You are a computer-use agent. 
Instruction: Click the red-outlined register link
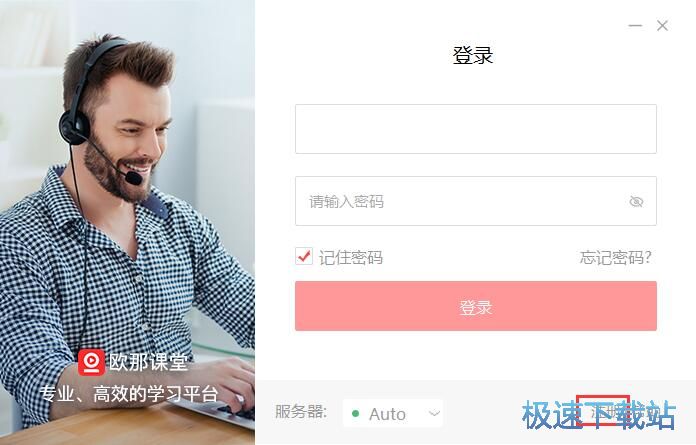[603, 410]
